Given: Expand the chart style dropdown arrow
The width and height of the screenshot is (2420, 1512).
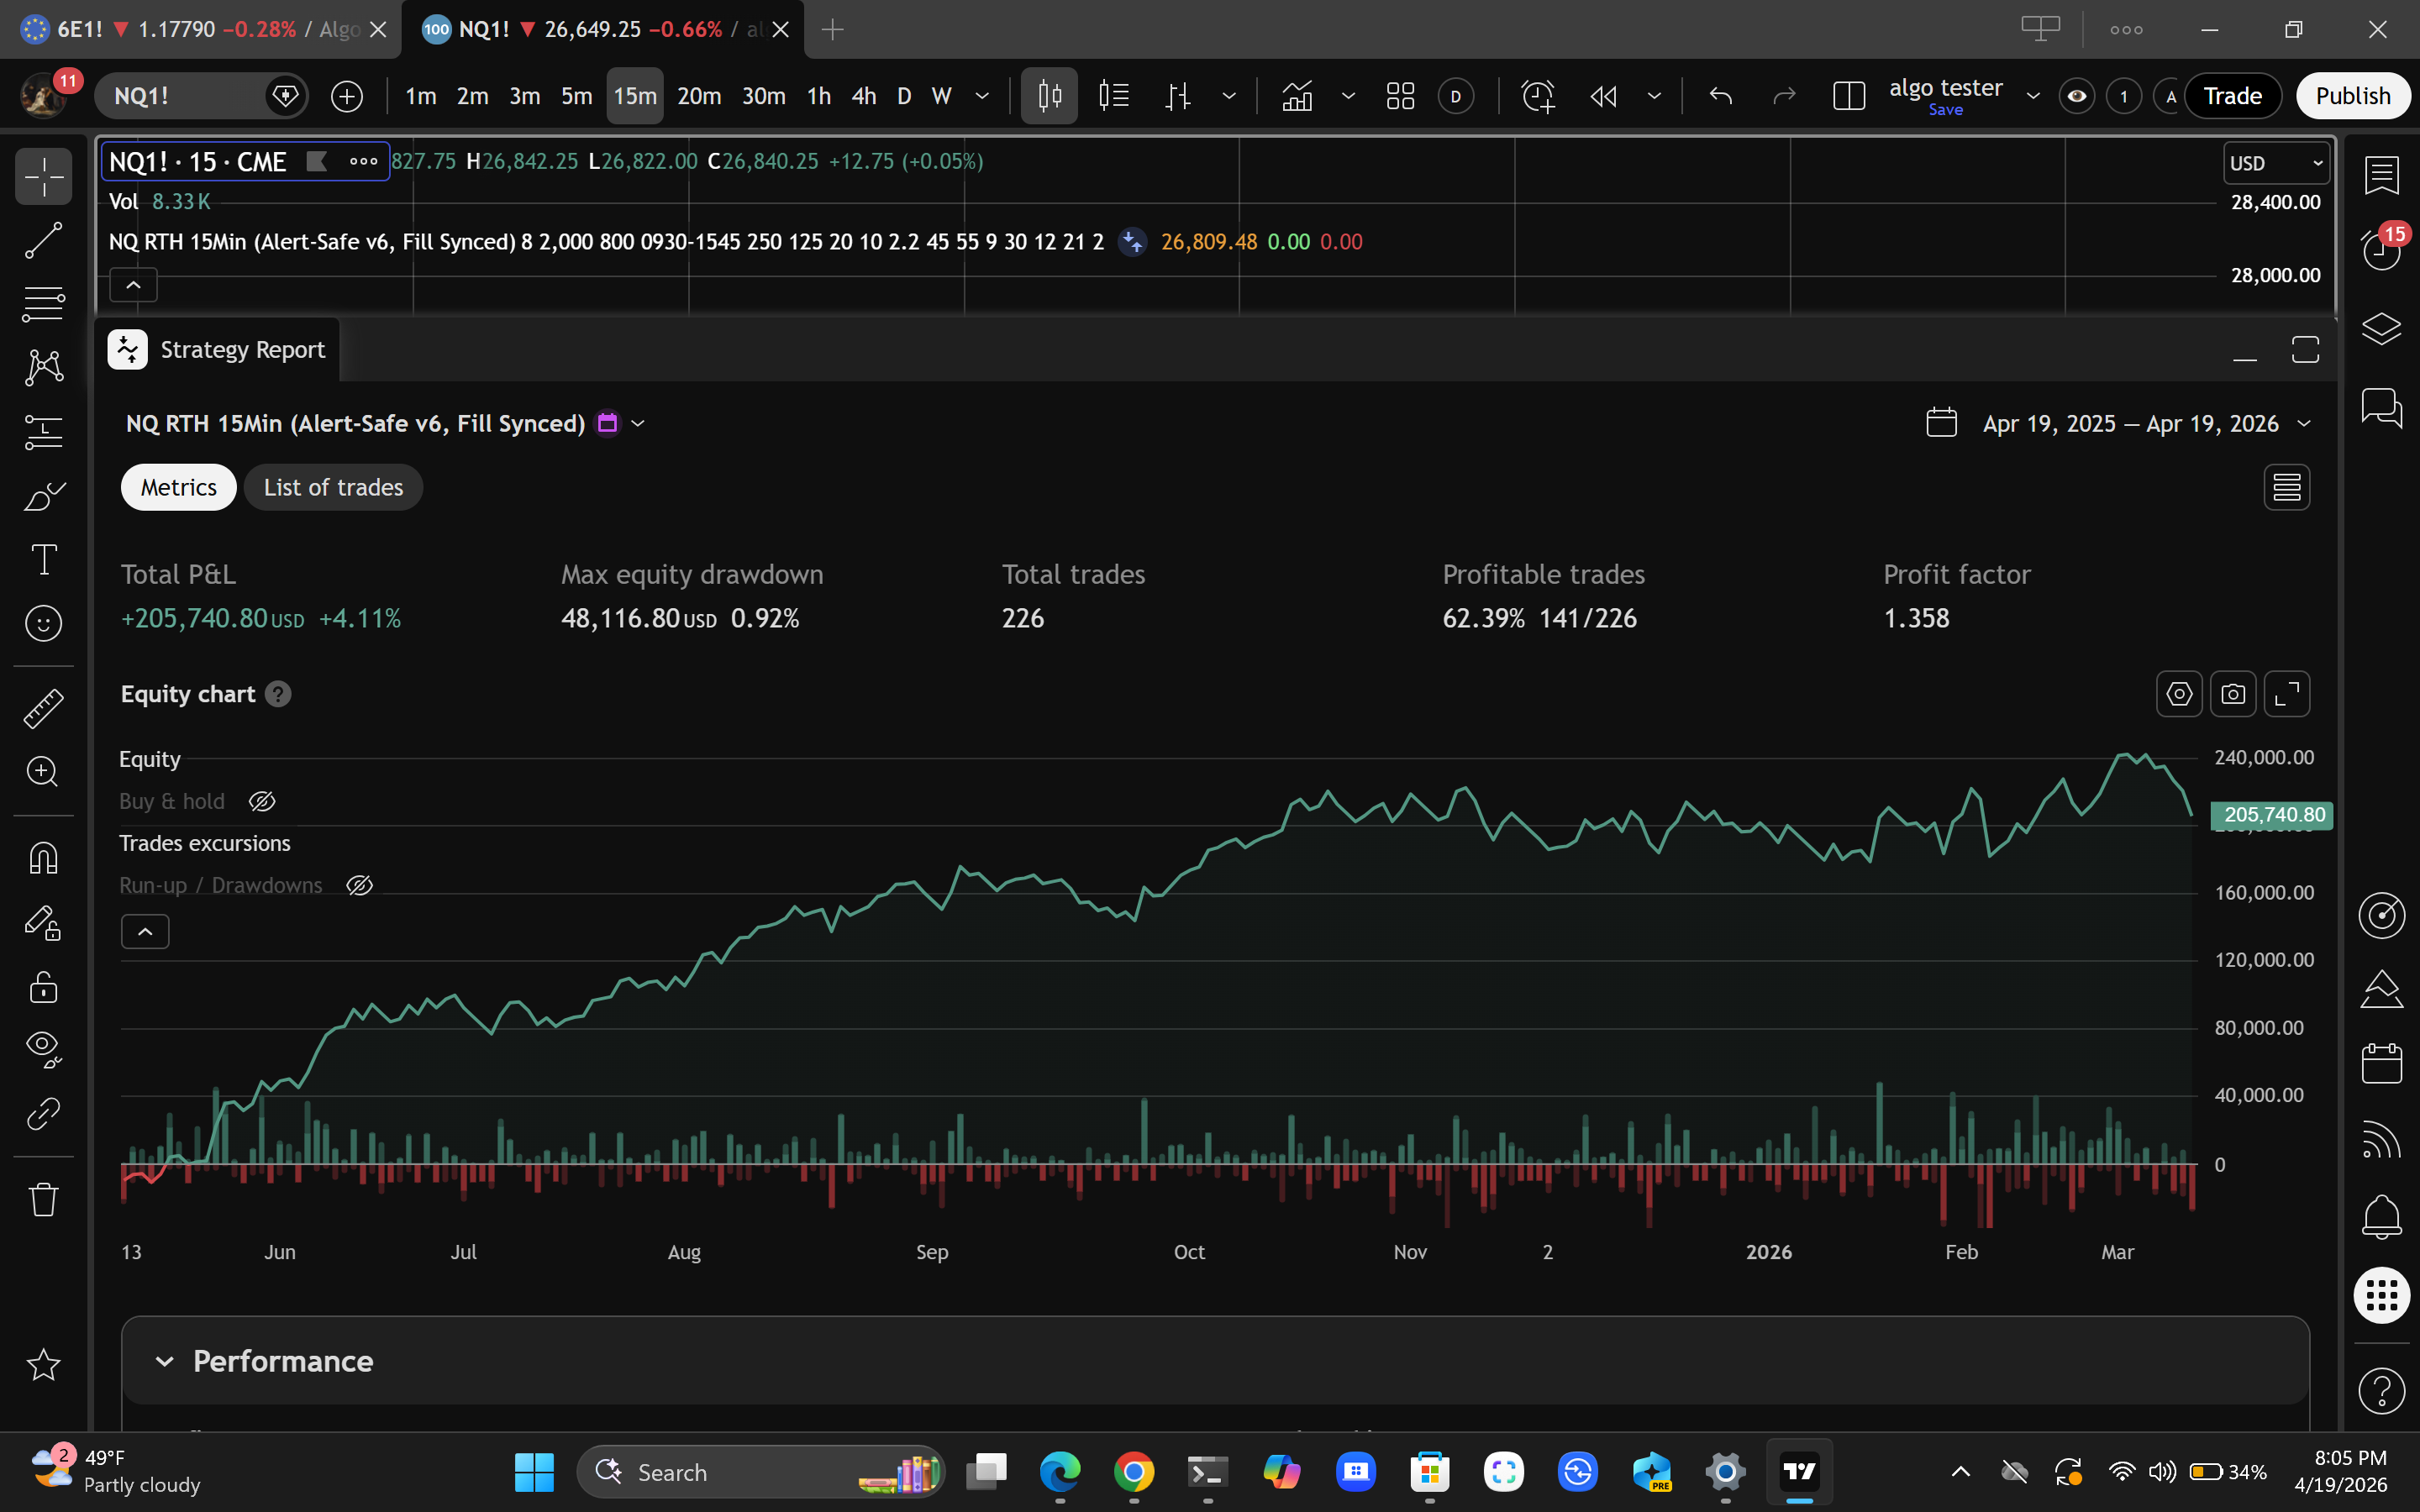Looking at the screenshot, I should pyautogui.click(x=1229, y=96).
